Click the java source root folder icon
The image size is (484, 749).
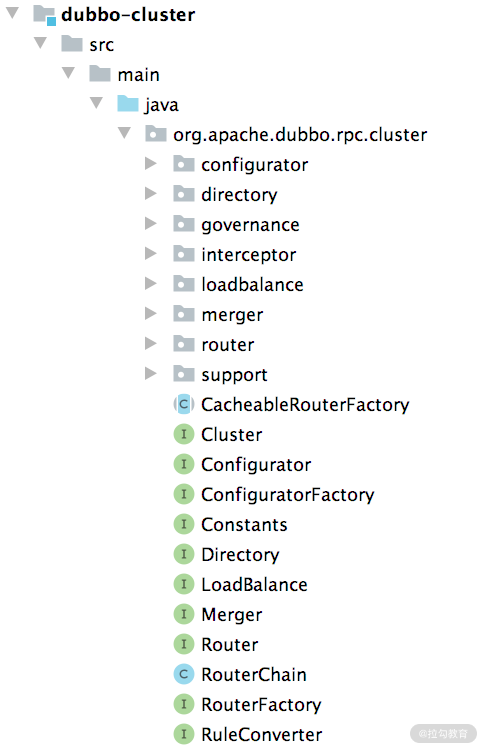[x=128, y=104]
